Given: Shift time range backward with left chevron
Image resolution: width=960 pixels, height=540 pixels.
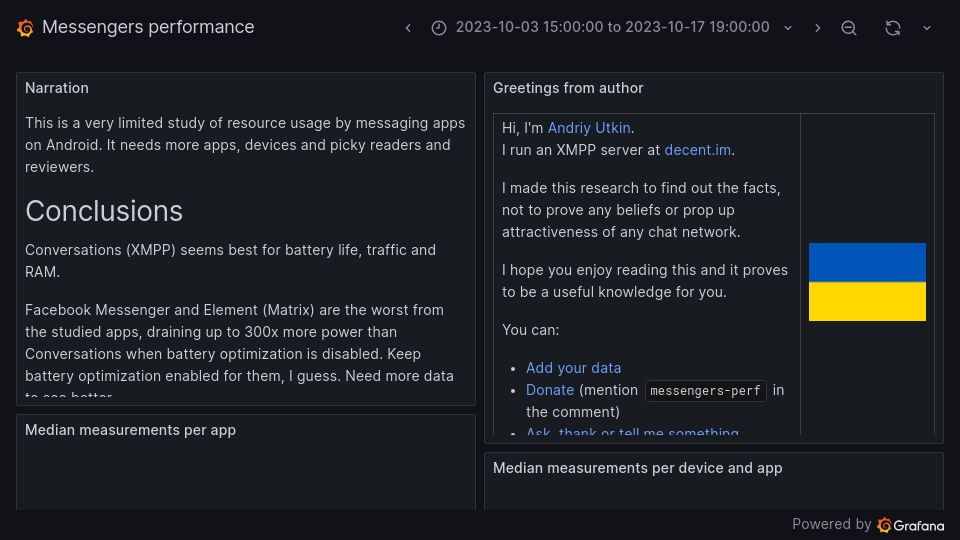Looking at the screenshot, I should coord(408,28).
